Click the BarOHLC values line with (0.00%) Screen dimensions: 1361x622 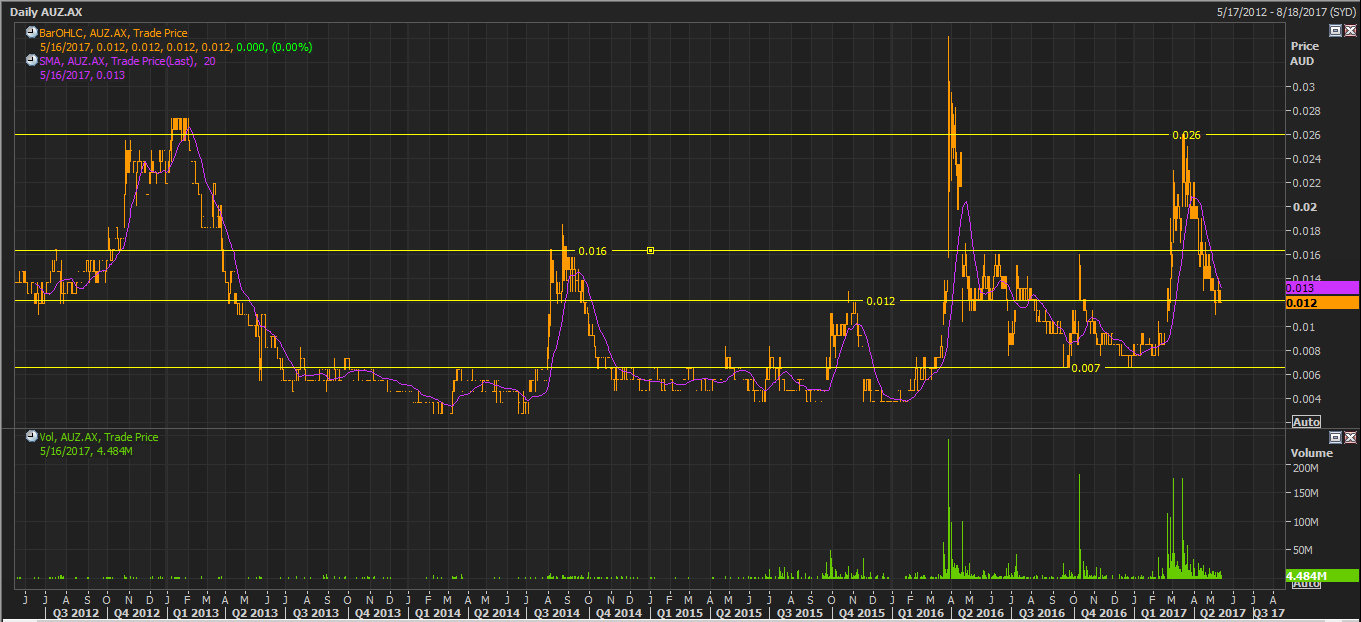[175, 47]
